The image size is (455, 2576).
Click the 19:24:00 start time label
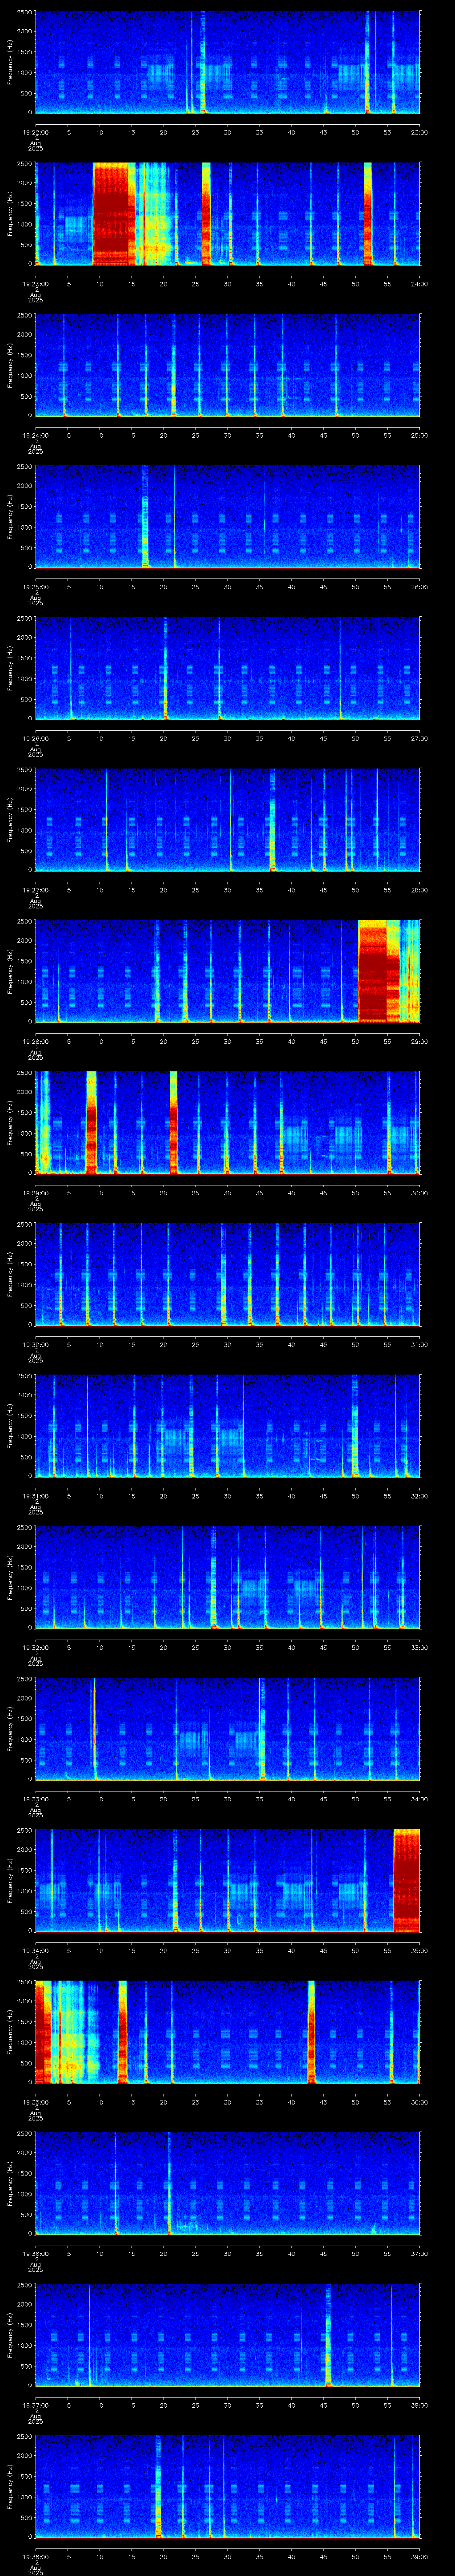(x=35, y=435)
